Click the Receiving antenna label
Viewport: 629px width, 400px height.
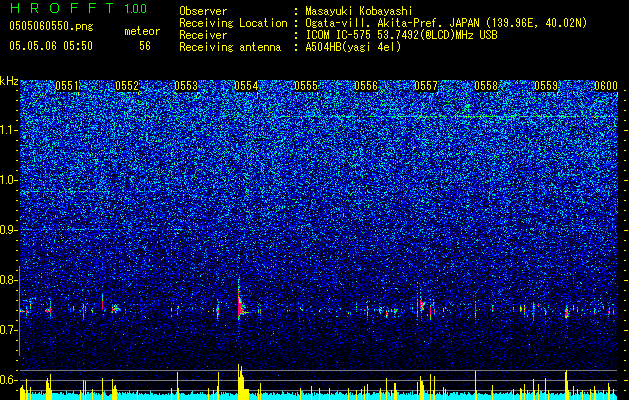click(x=230, y=47)
